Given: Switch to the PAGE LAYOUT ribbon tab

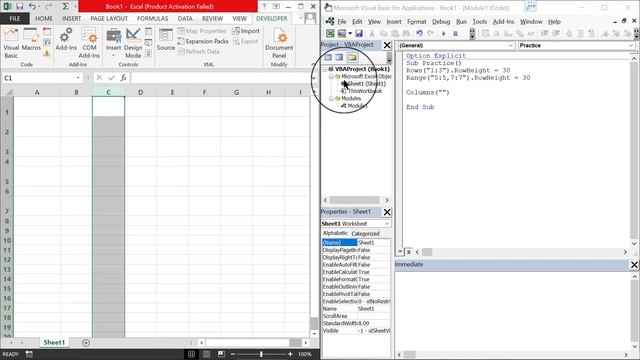Looking at the screenshot, I should pos(109,19).
